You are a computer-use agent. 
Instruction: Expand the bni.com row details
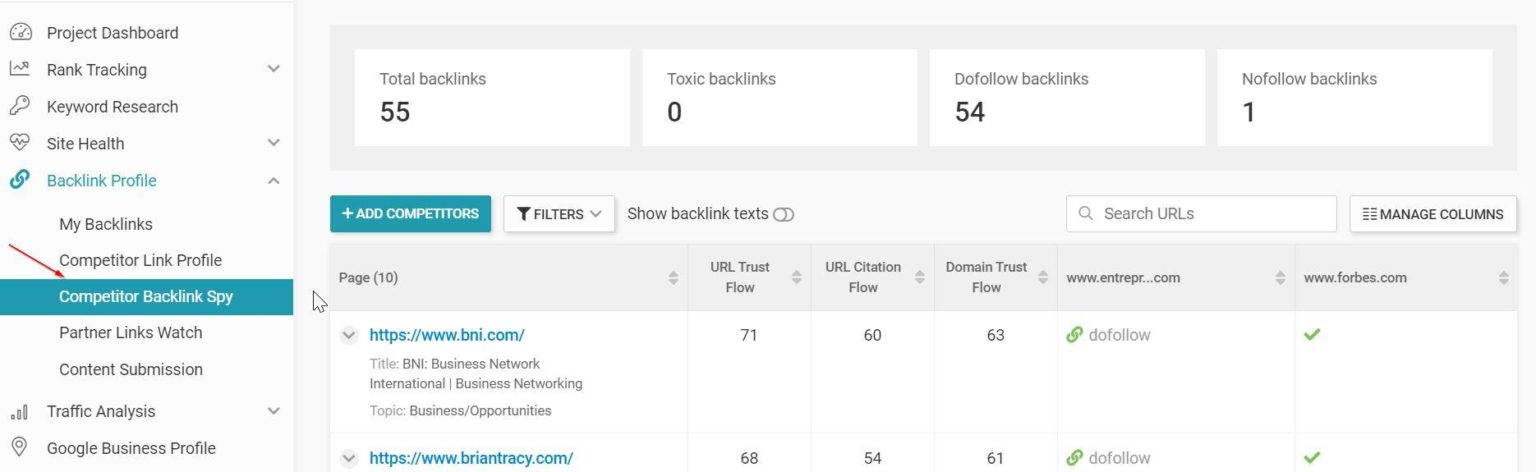tap(349, 336)
